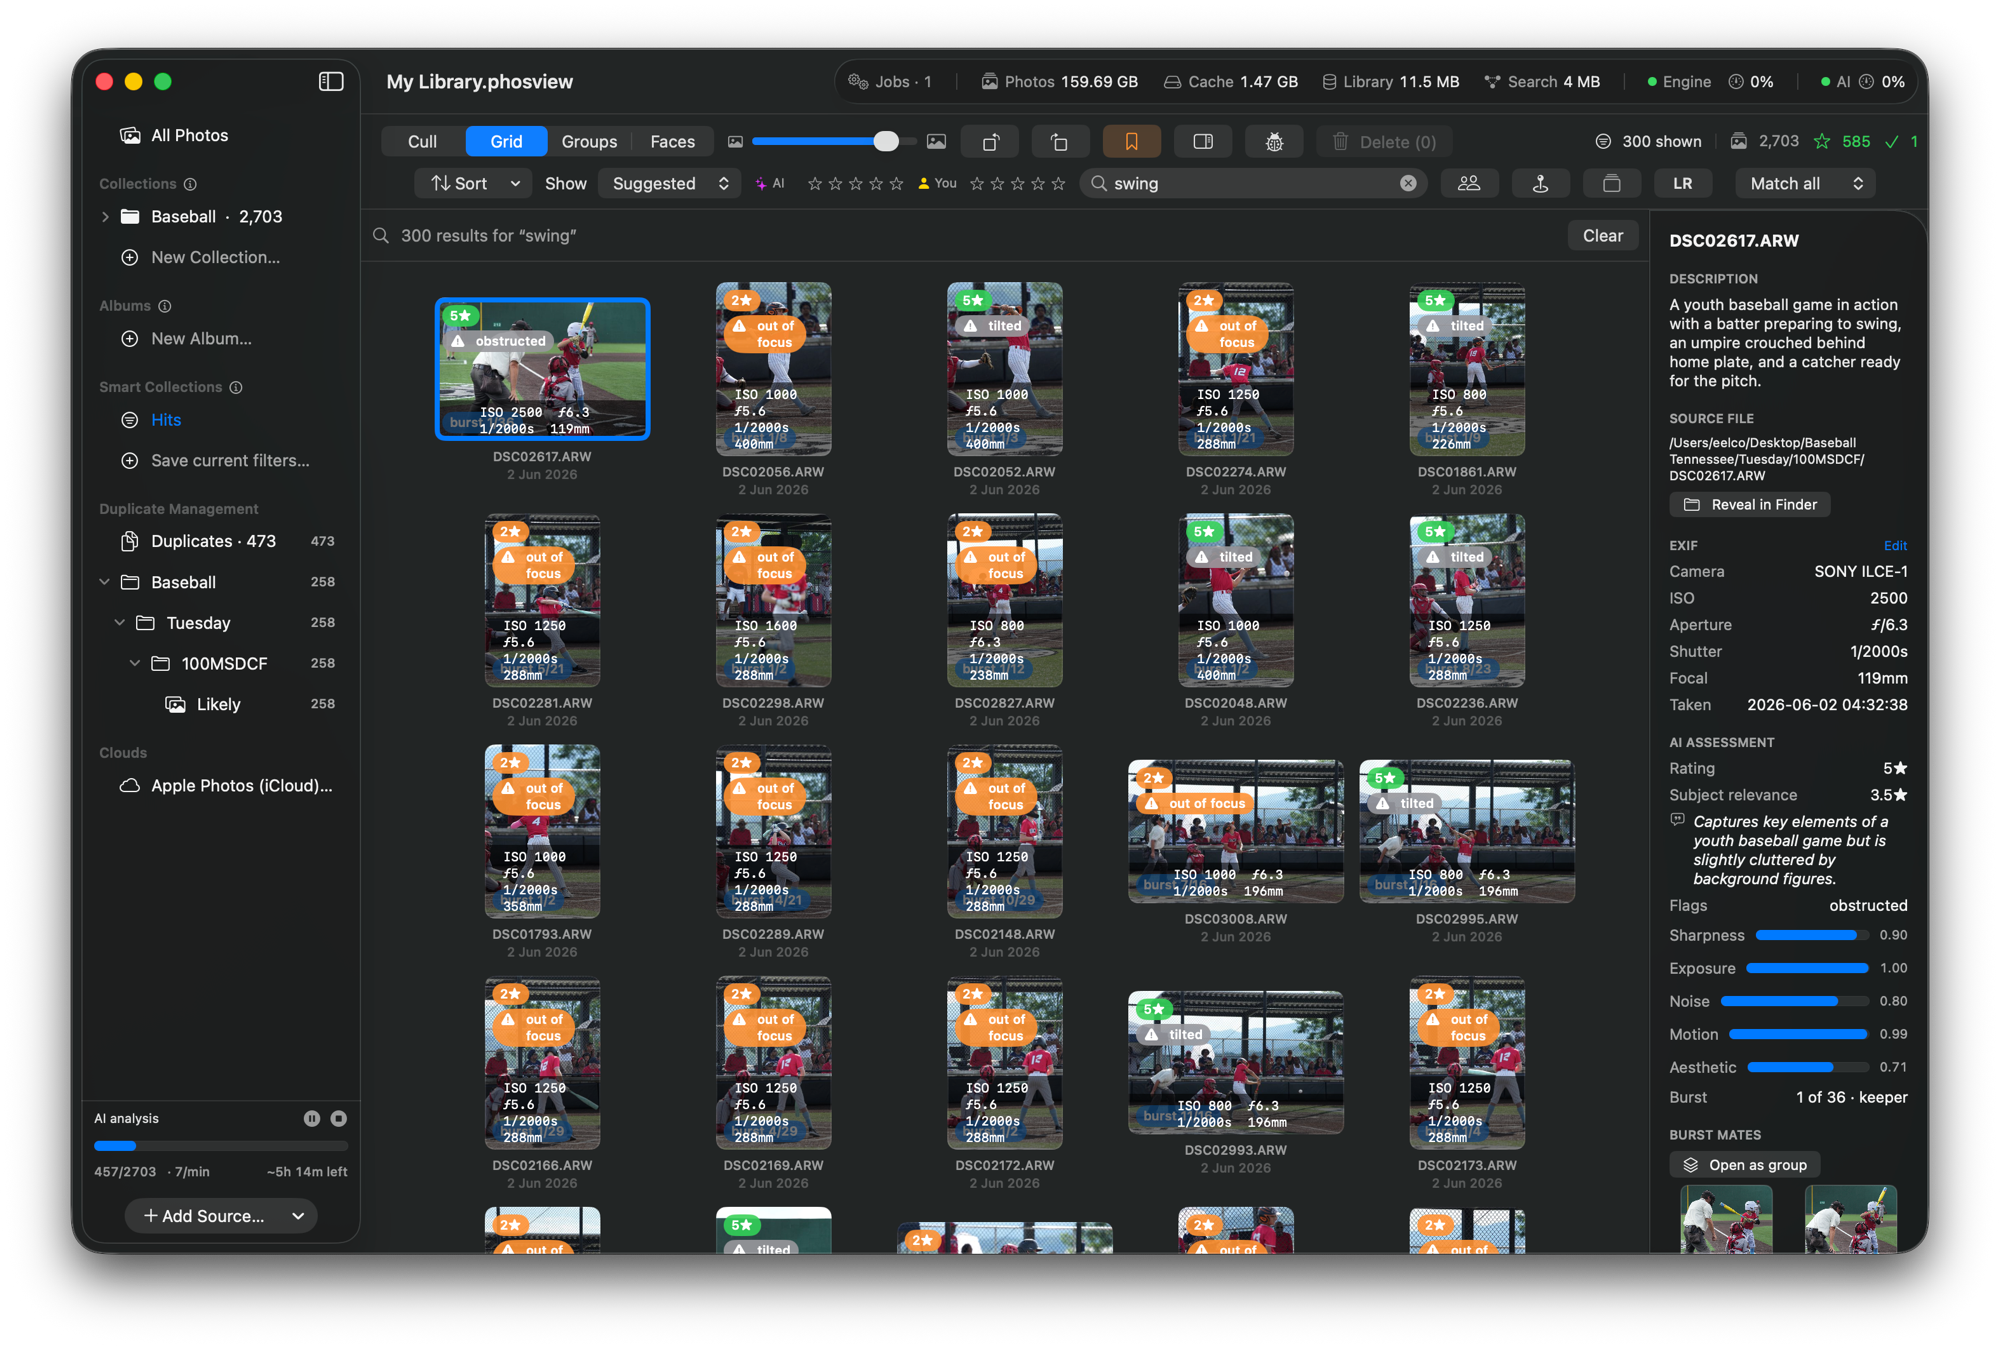2000x1348 pixels.
Task: Stop the AI analysis
Action: click(339, 1118)
